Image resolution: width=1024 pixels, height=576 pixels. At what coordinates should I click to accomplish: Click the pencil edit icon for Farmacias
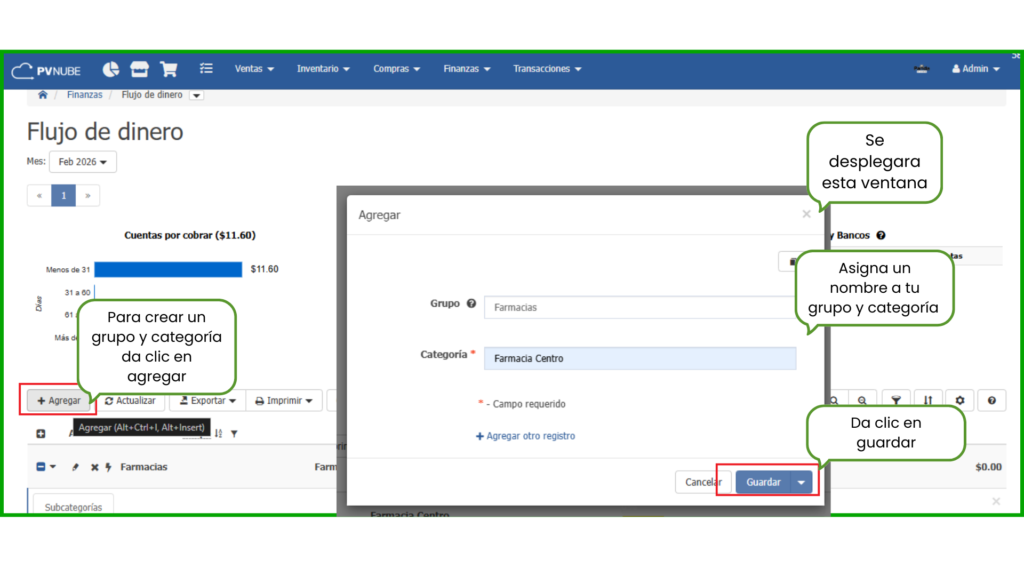click(76, 467)
